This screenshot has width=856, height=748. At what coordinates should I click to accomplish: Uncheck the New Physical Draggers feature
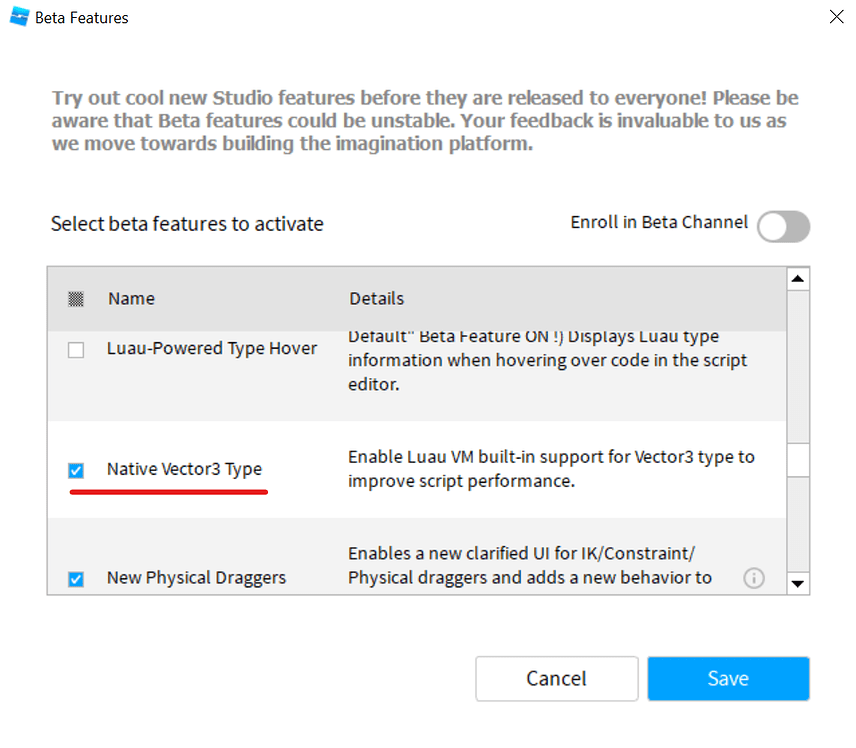coord(76,578)
